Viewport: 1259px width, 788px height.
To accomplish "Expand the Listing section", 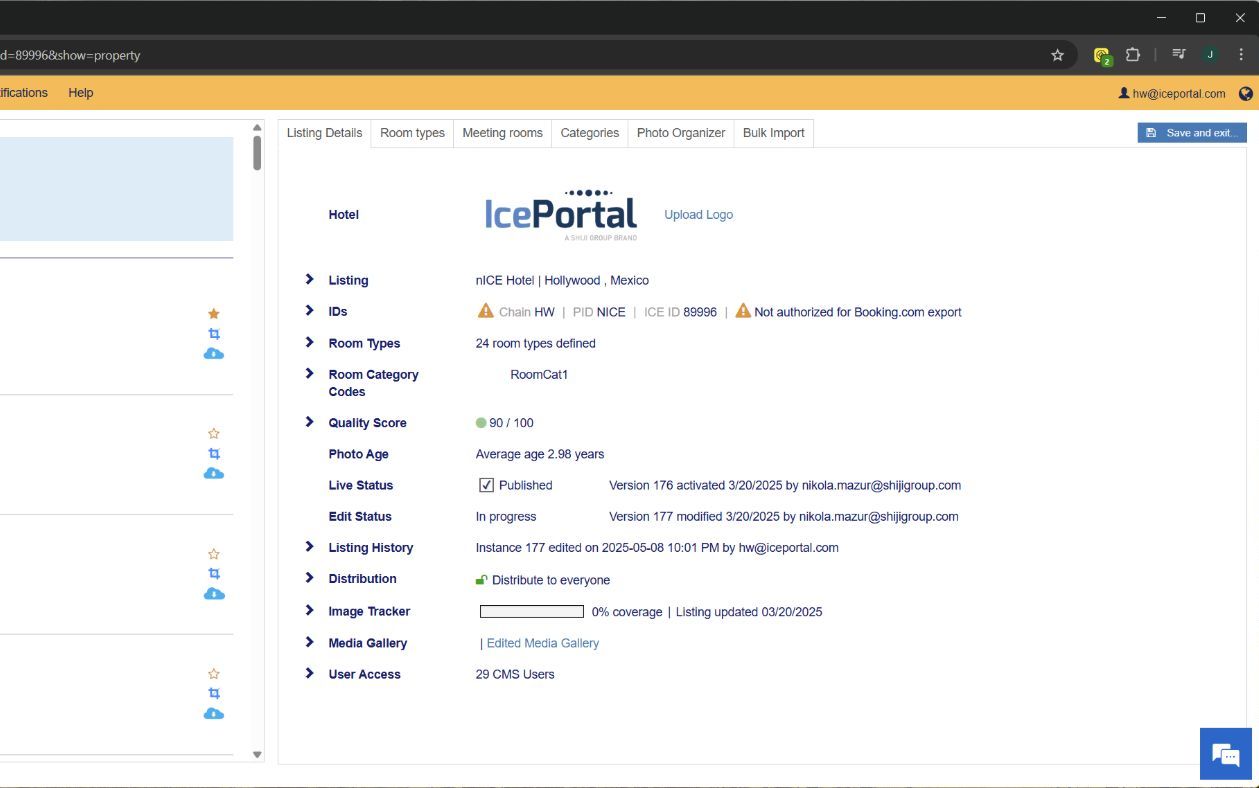I will coord(309,279).
